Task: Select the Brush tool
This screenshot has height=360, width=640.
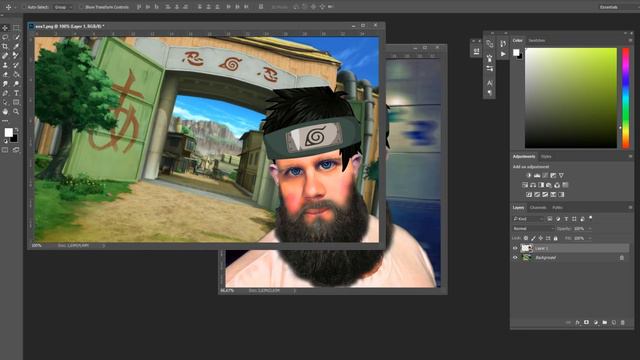Action: tap(16, 56)
